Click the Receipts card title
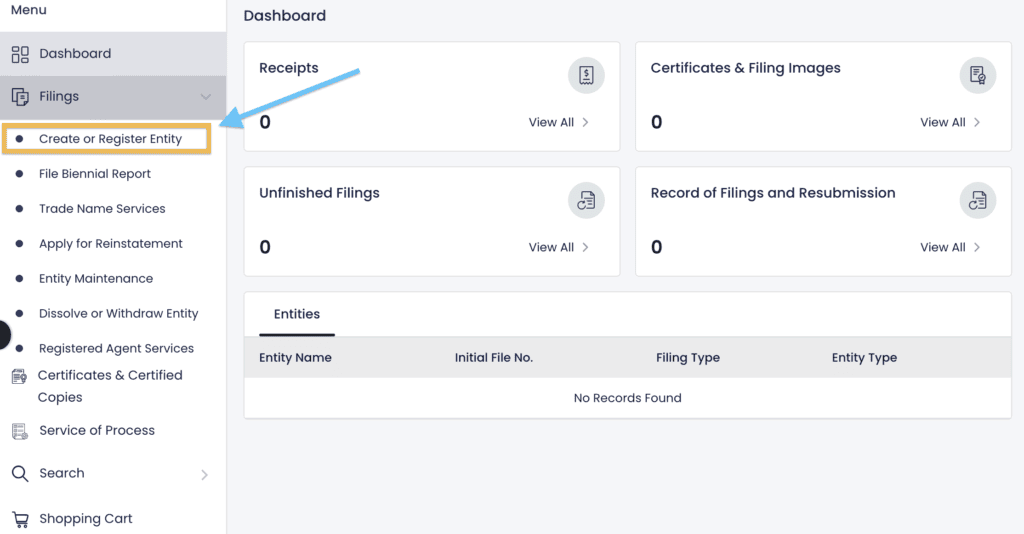Image resolution: width=1024 pixels, height=534 pixels. (x=289, y=68)
